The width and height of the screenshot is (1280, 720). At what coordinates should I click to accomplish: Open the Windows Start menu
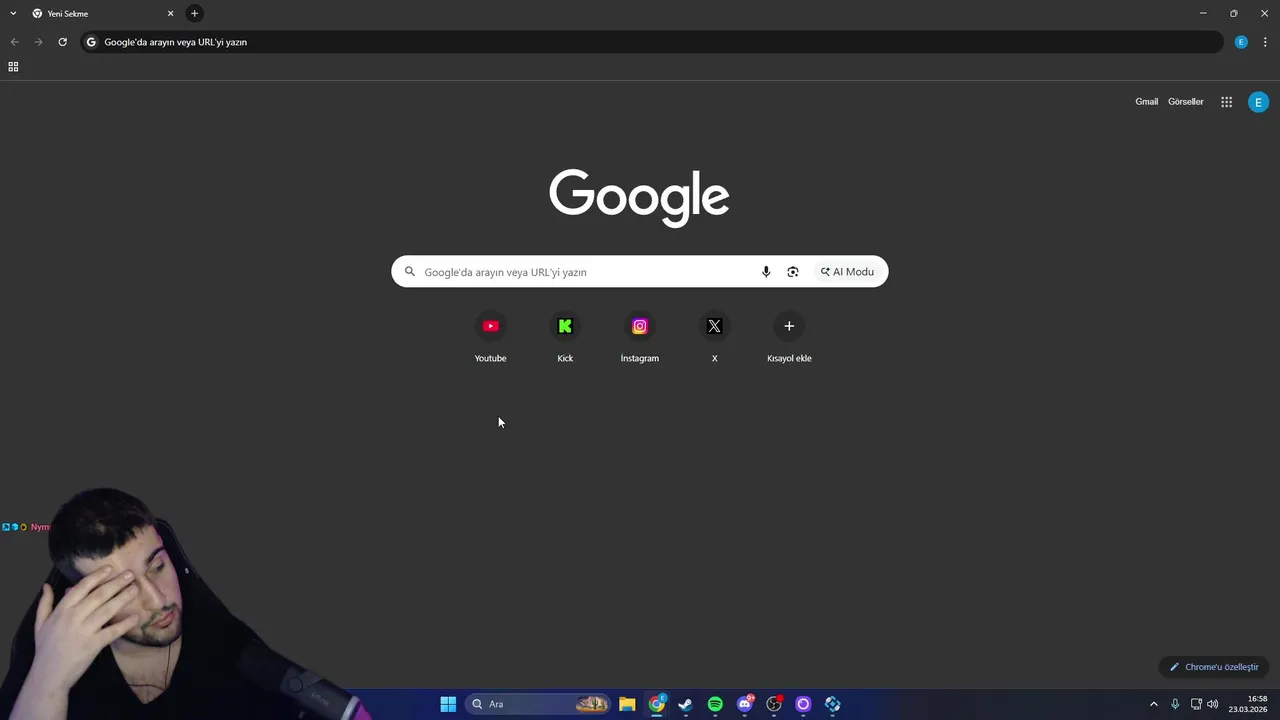pos(448,704)
